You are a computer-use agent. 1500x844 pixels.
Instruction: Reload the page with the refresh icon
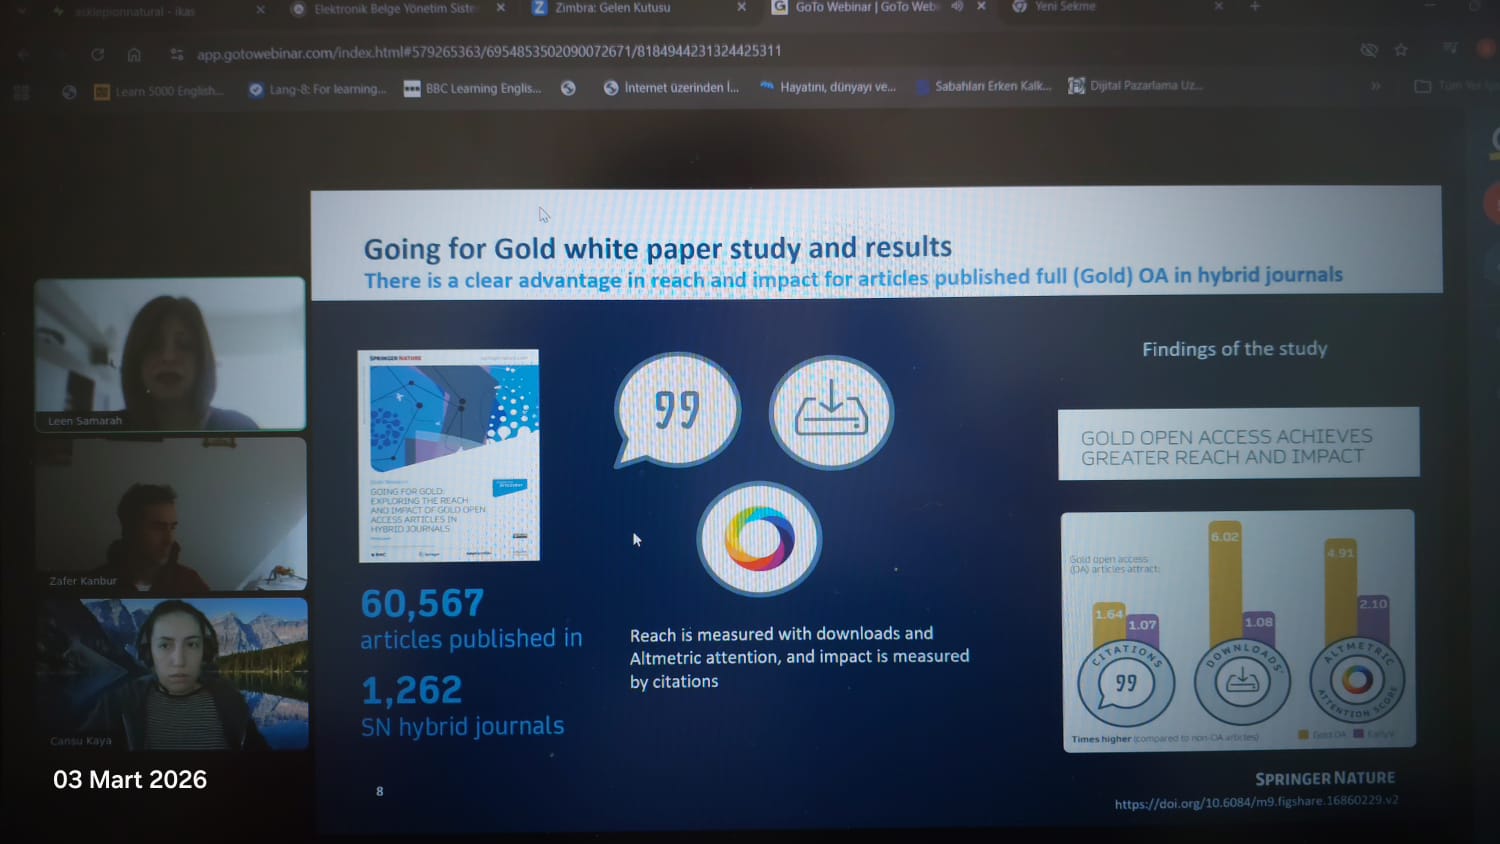pyautogui.click(x=97, y=54)
